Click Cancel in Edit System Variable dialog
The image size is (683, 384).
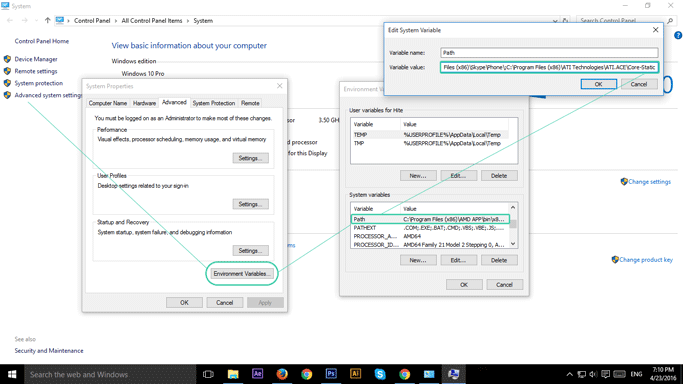pyautogui.click(x=639, y=84)
